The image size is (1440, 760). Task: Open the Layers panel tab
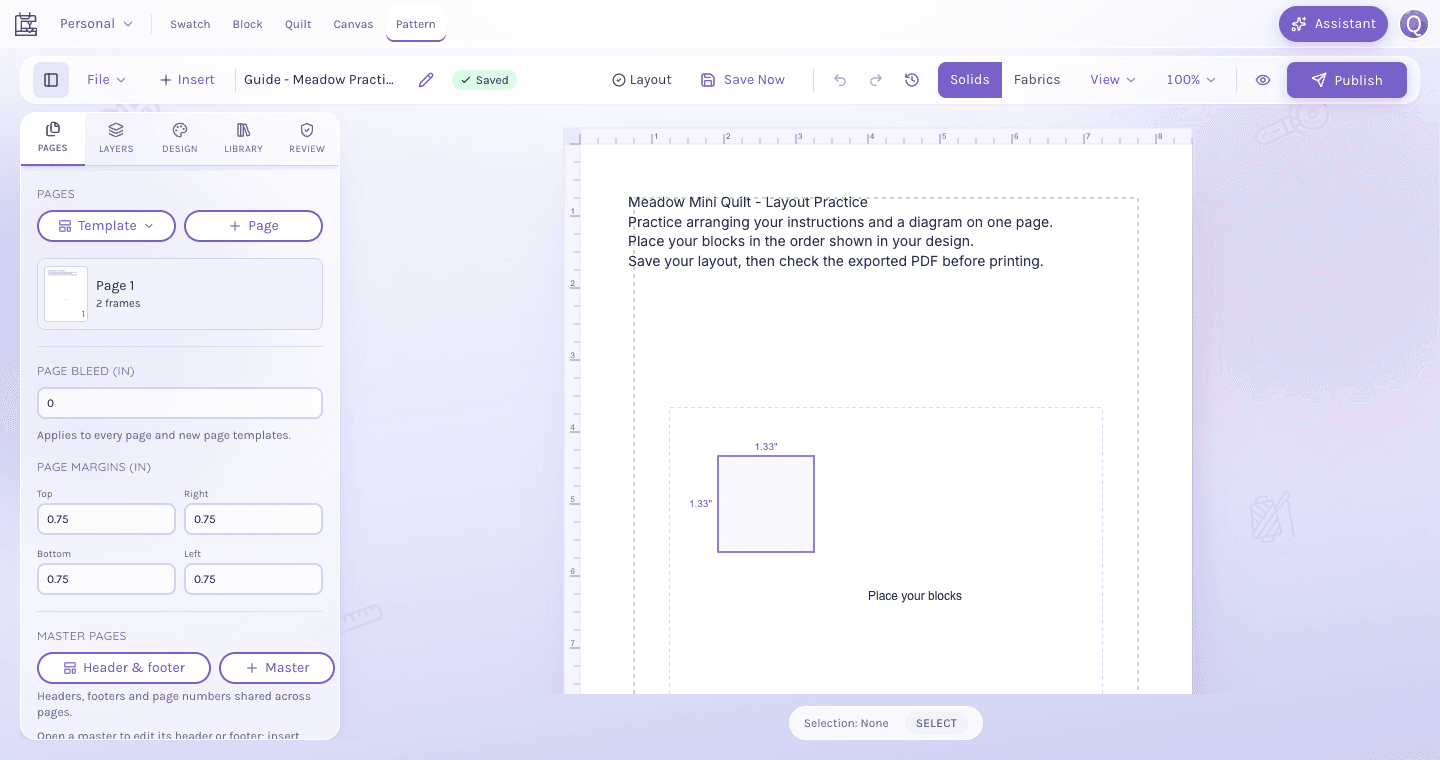(116, 138)
